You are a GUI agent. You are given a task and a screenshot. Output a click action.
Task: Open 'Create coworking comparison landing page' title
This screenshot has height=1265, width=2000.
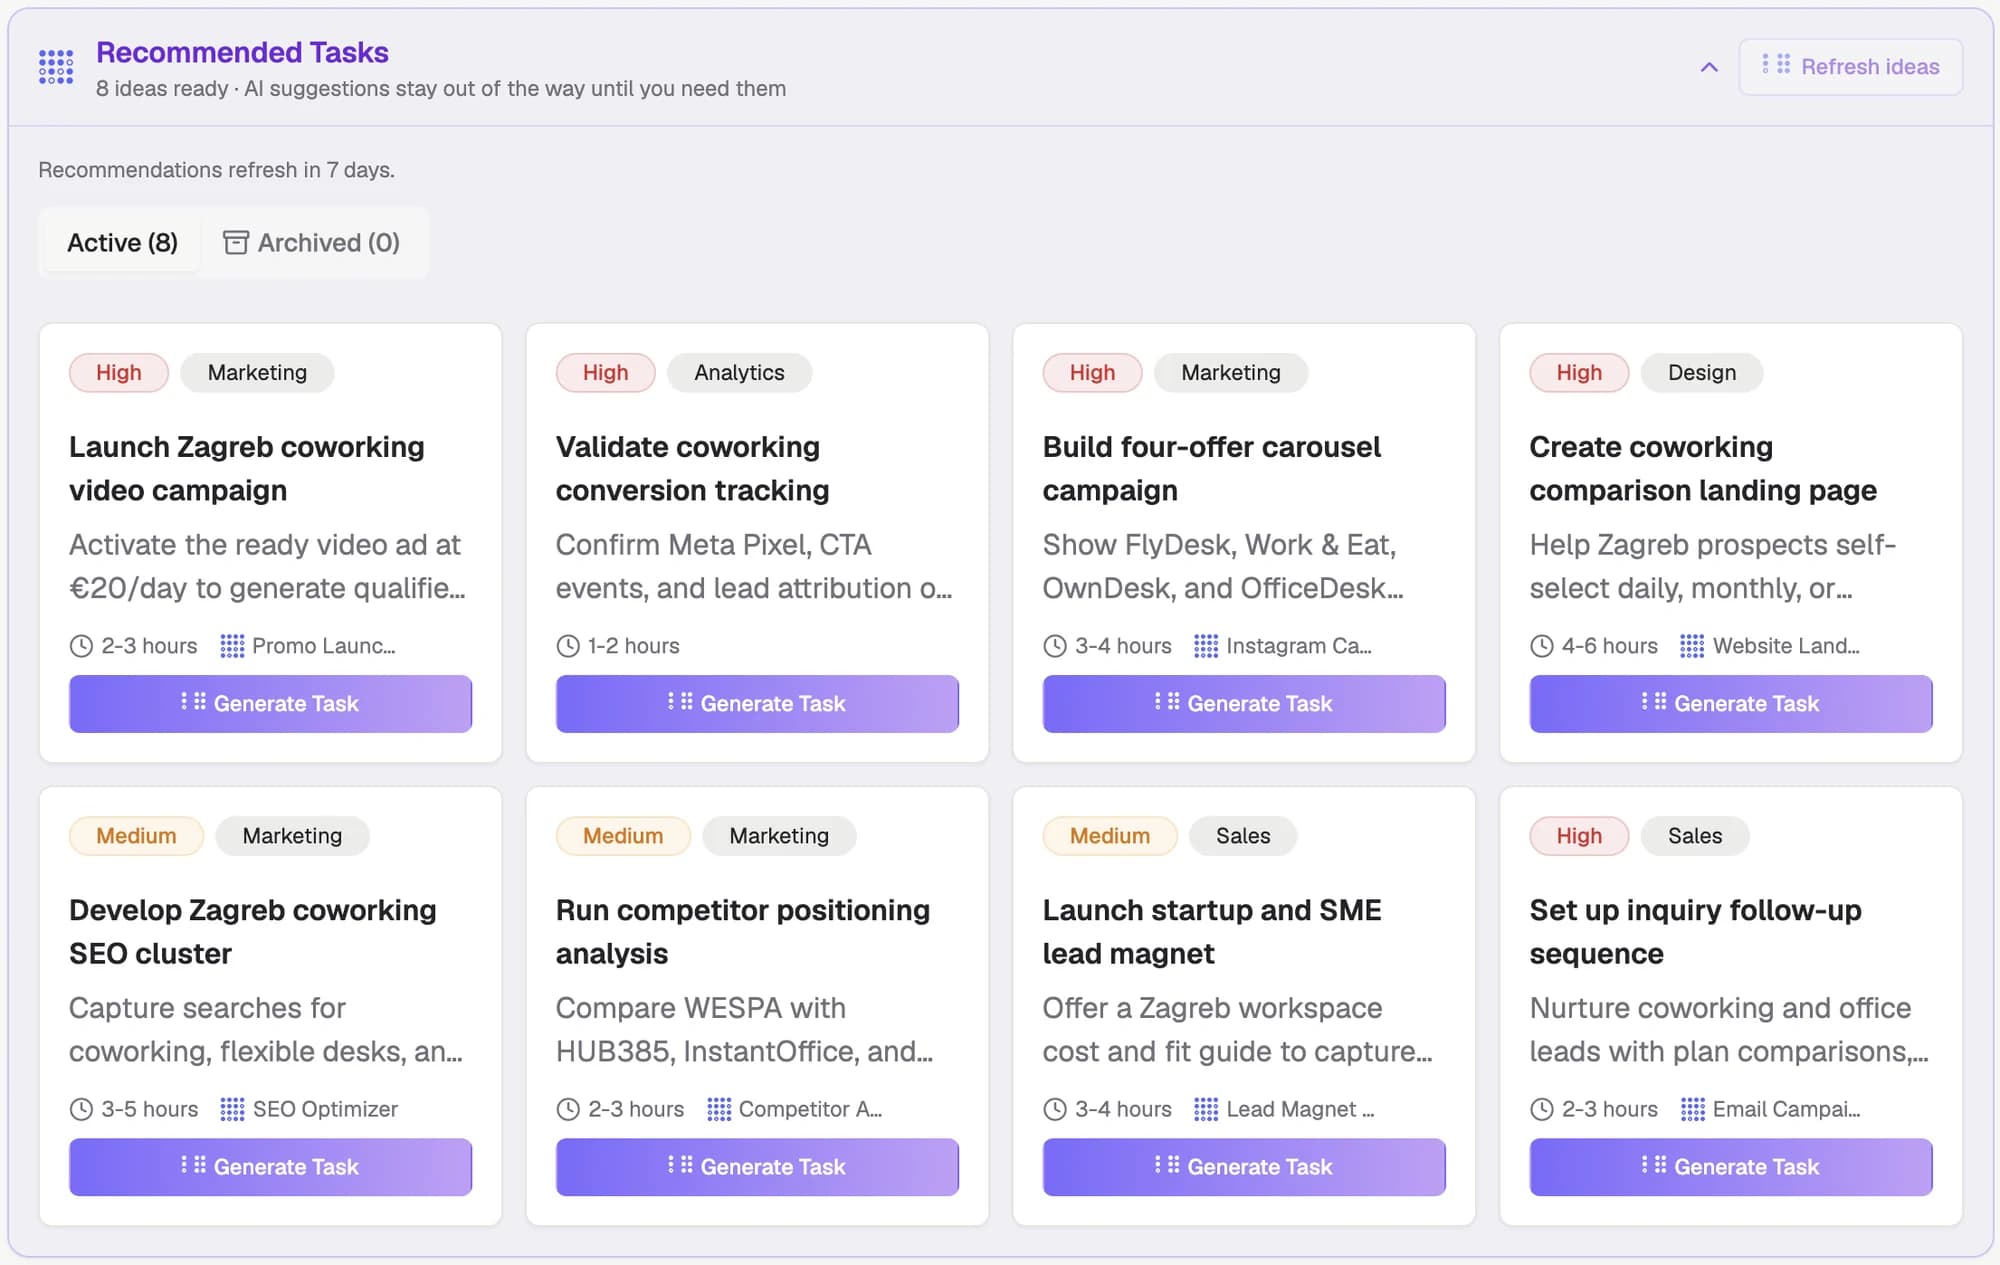coord(1703,468)
